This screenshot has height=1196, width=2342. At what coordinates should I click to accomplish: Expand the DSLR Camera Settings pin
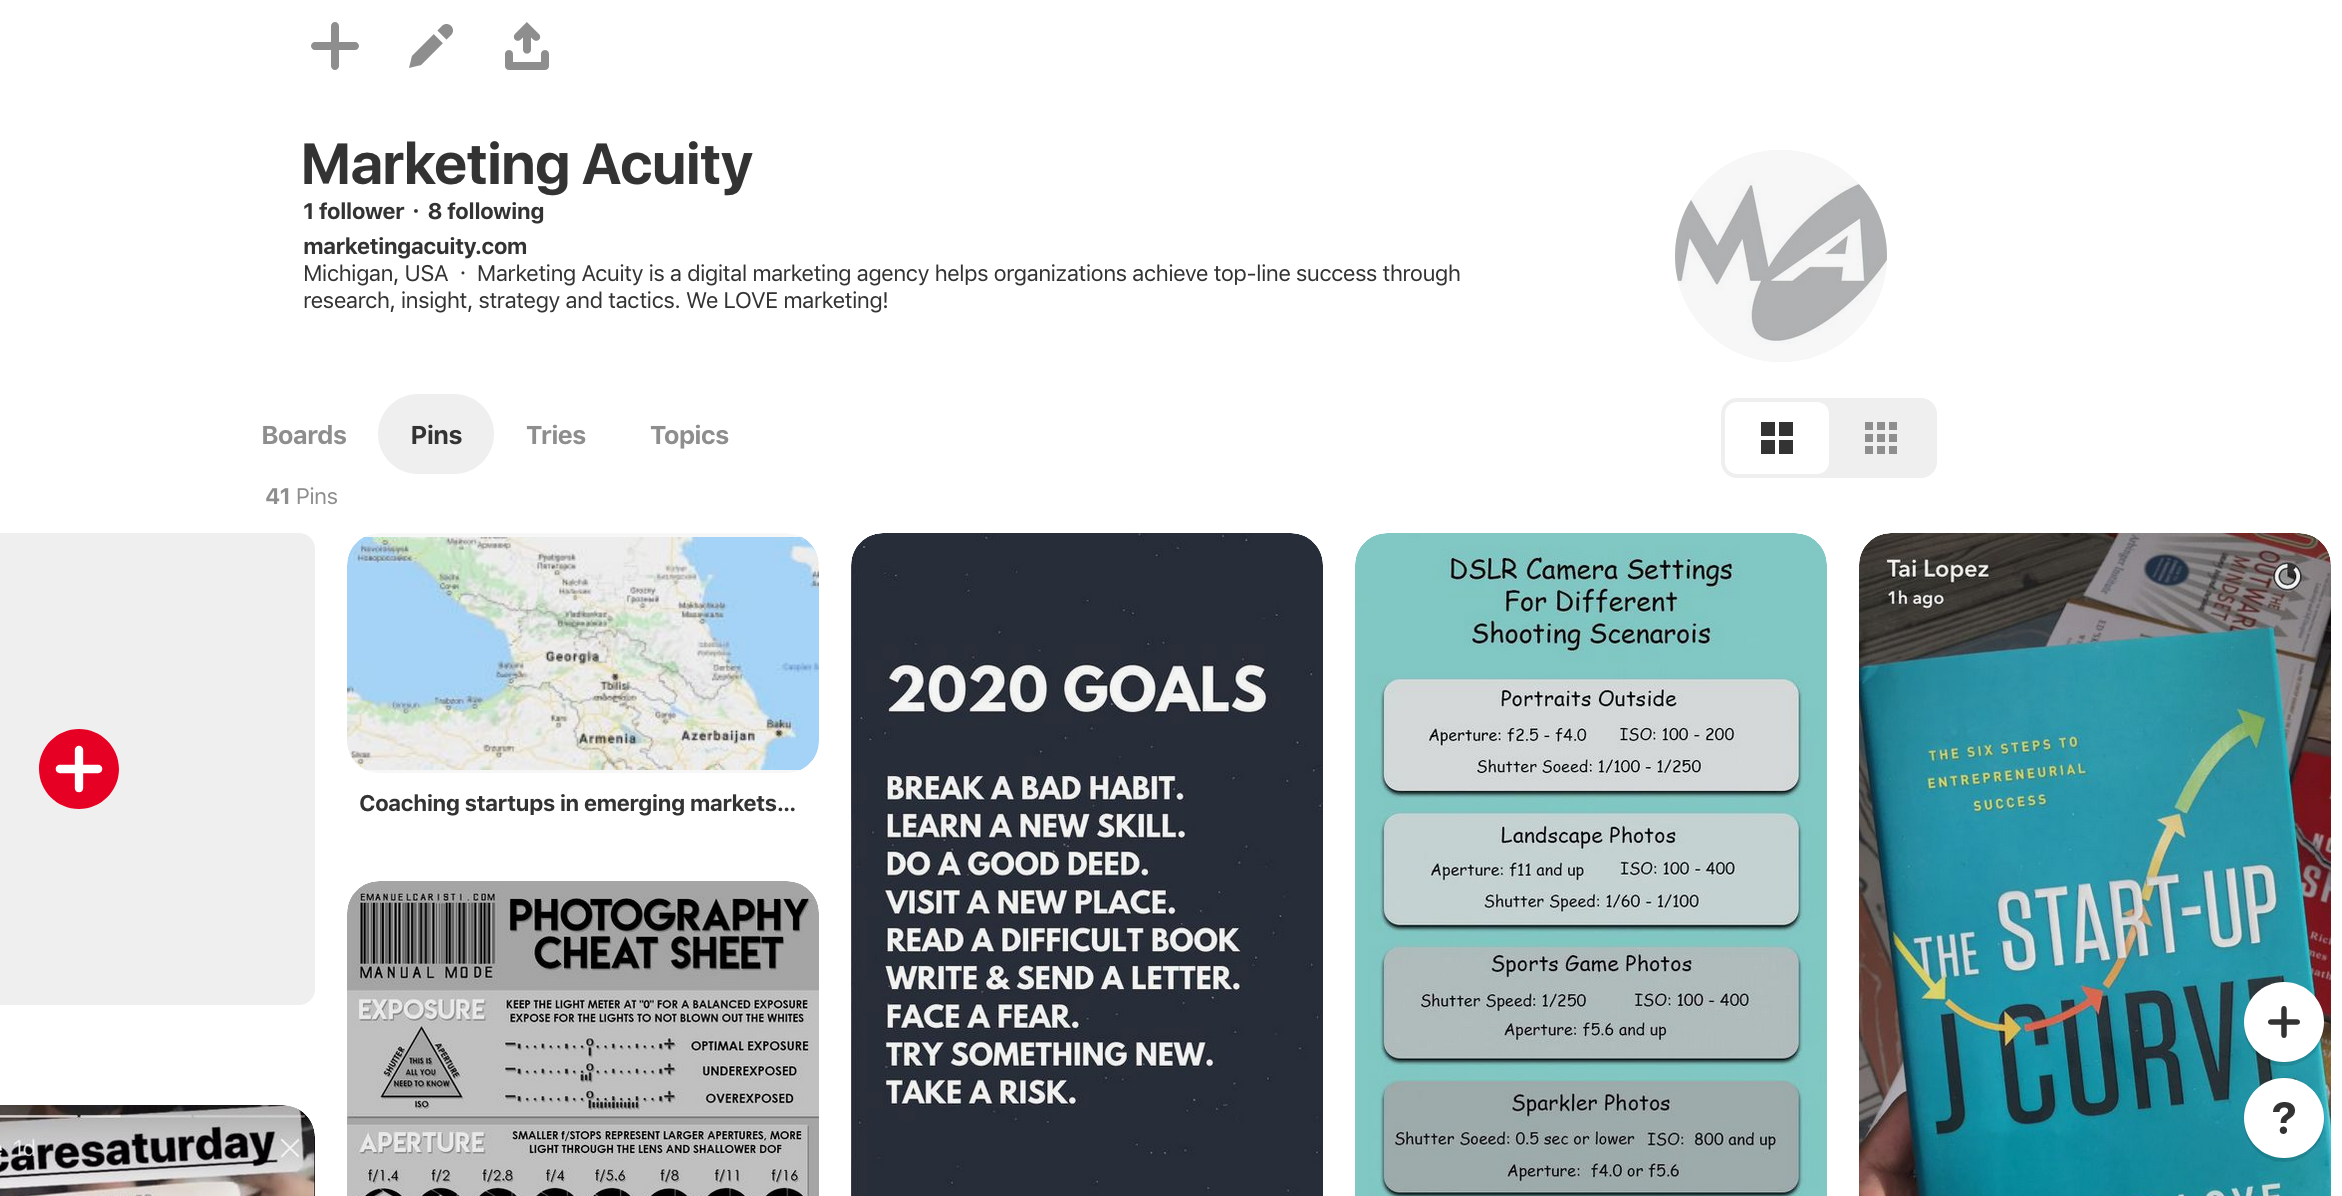click(1590, 865)
